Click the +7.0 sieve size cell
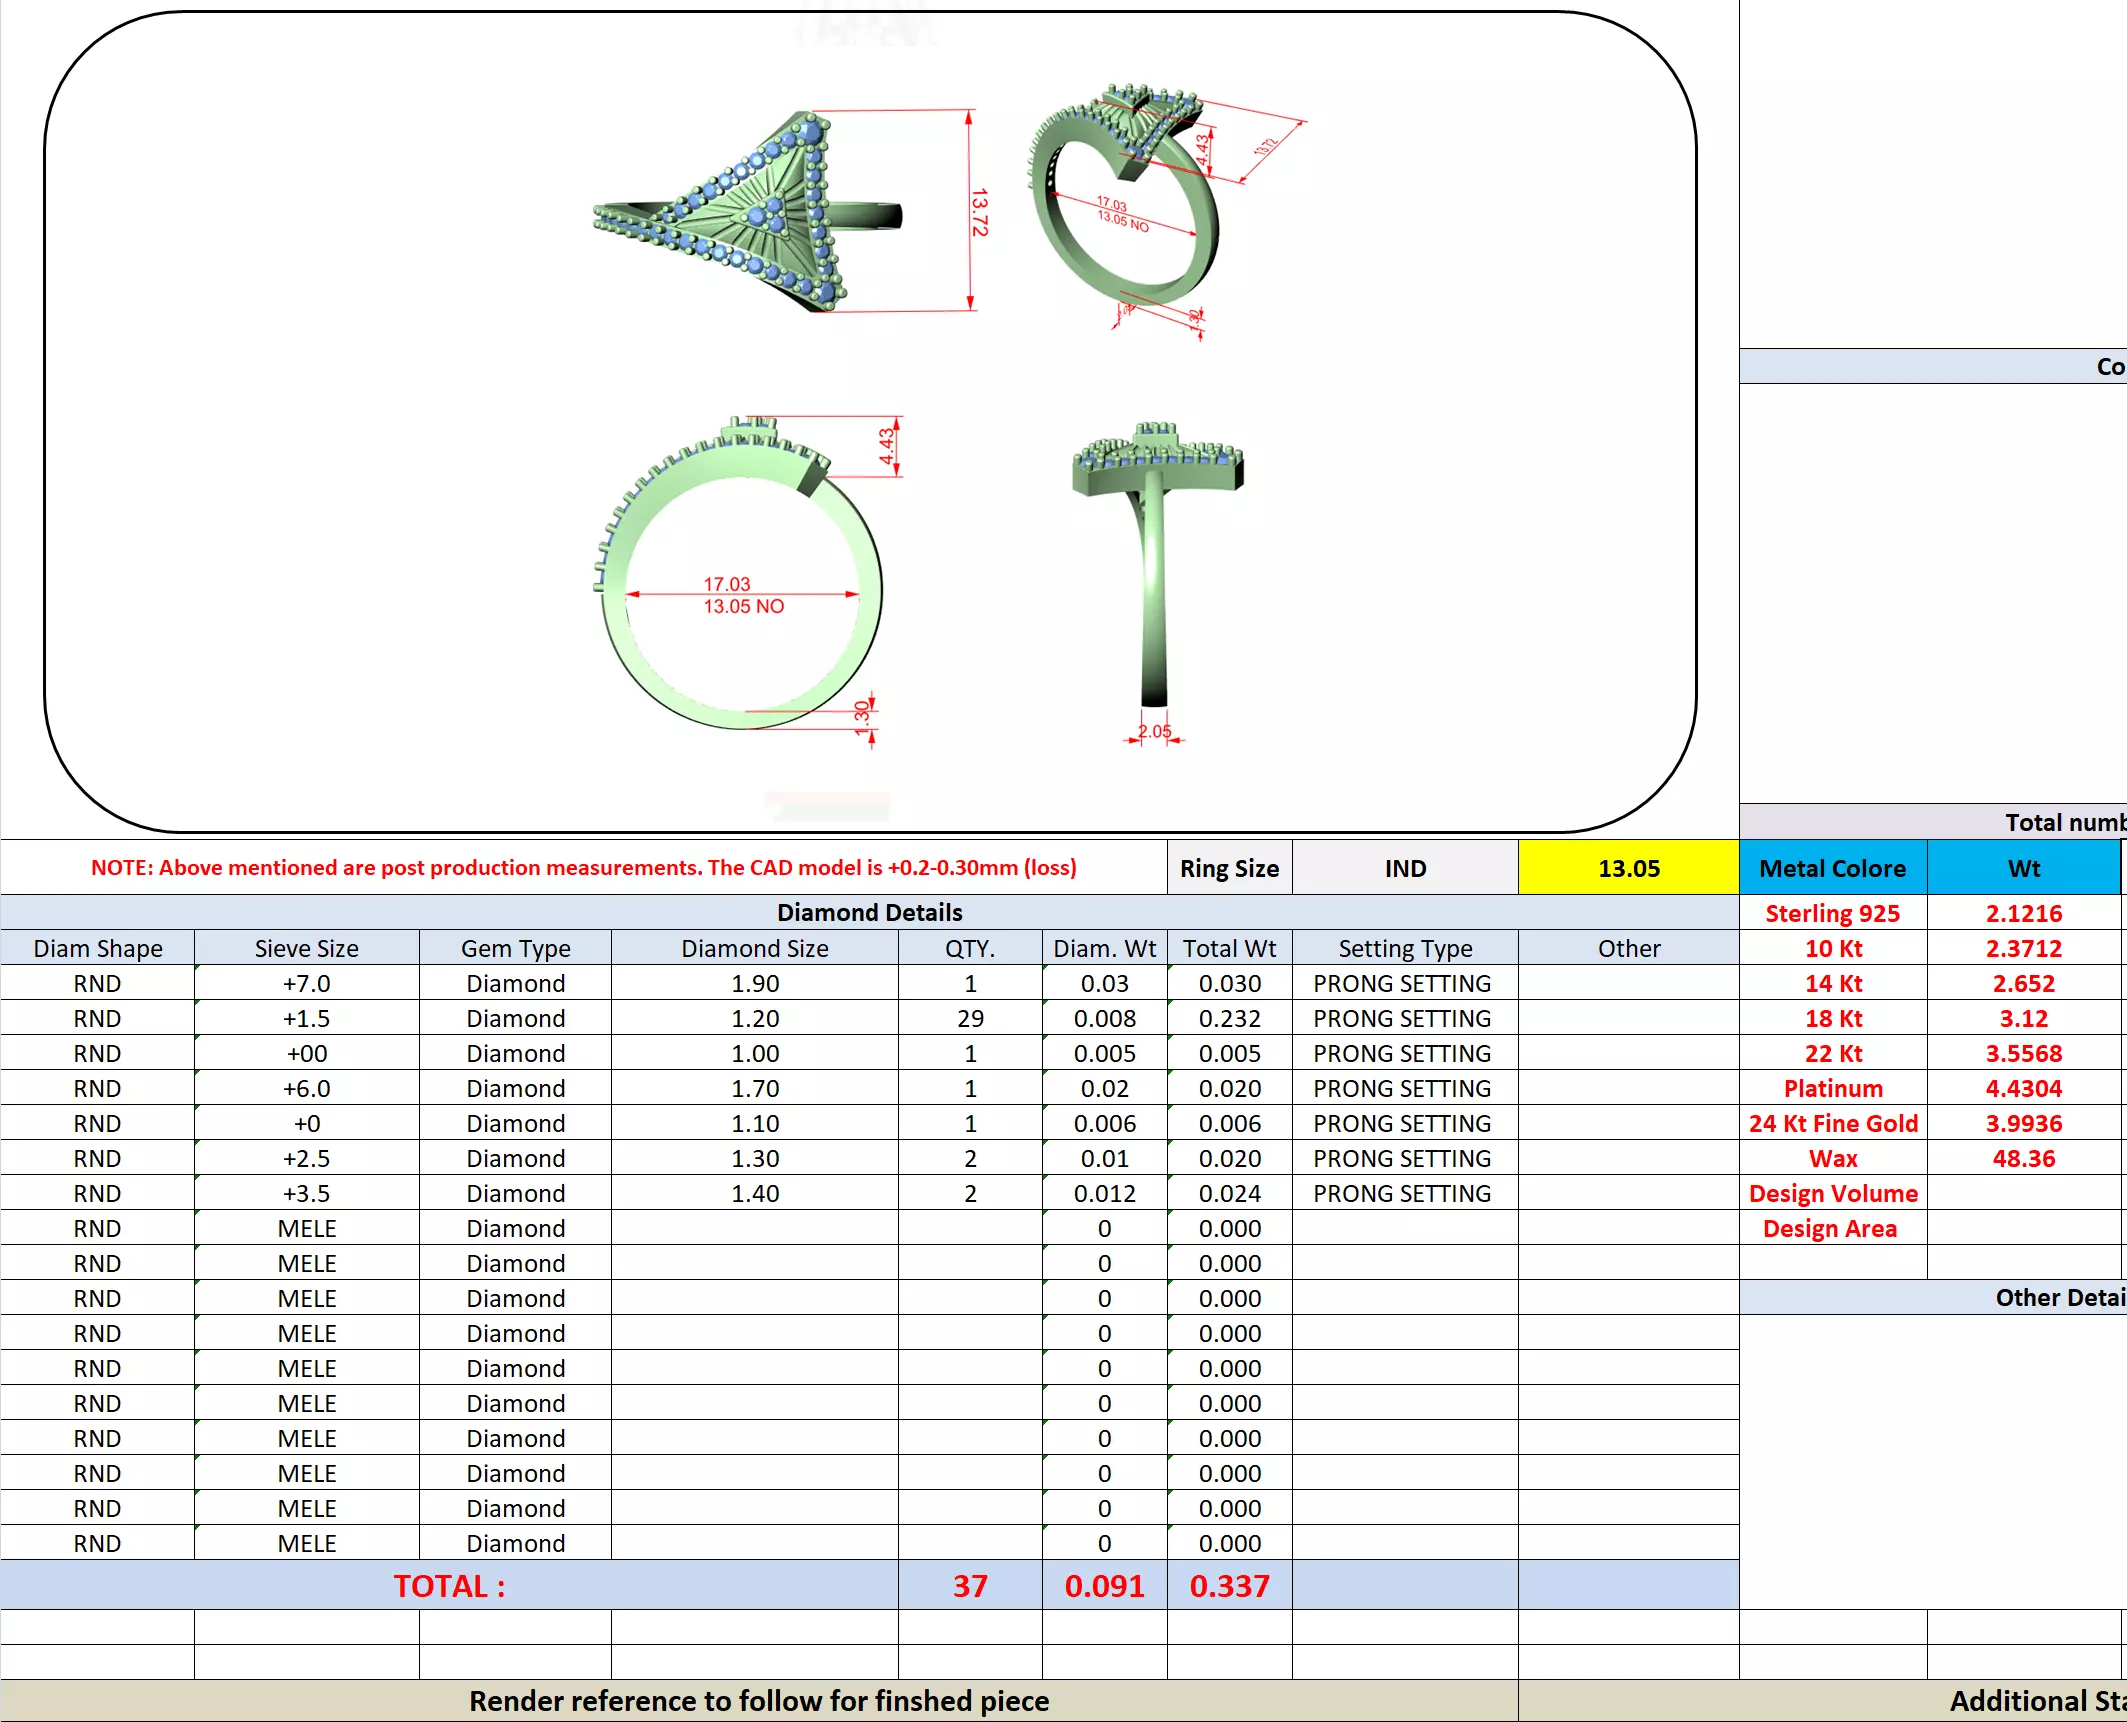Image resolution: width=2127 pixels, height=1722 pixels. coord(306,983)
